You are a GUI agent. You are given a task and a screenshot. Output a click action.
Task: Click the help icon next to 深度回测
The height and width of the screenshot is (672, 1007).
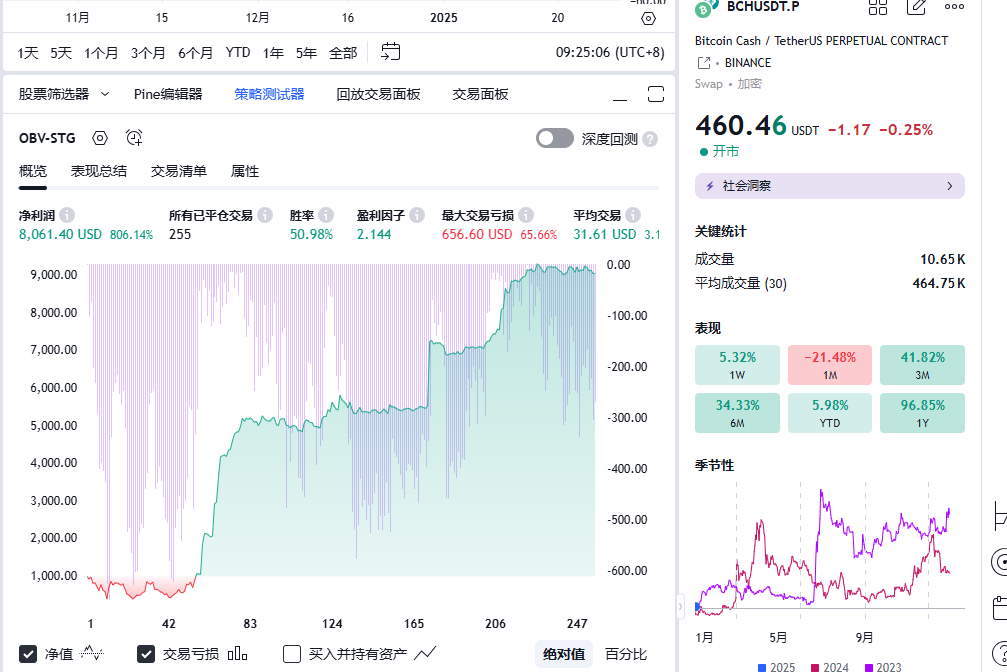[650, 139]
